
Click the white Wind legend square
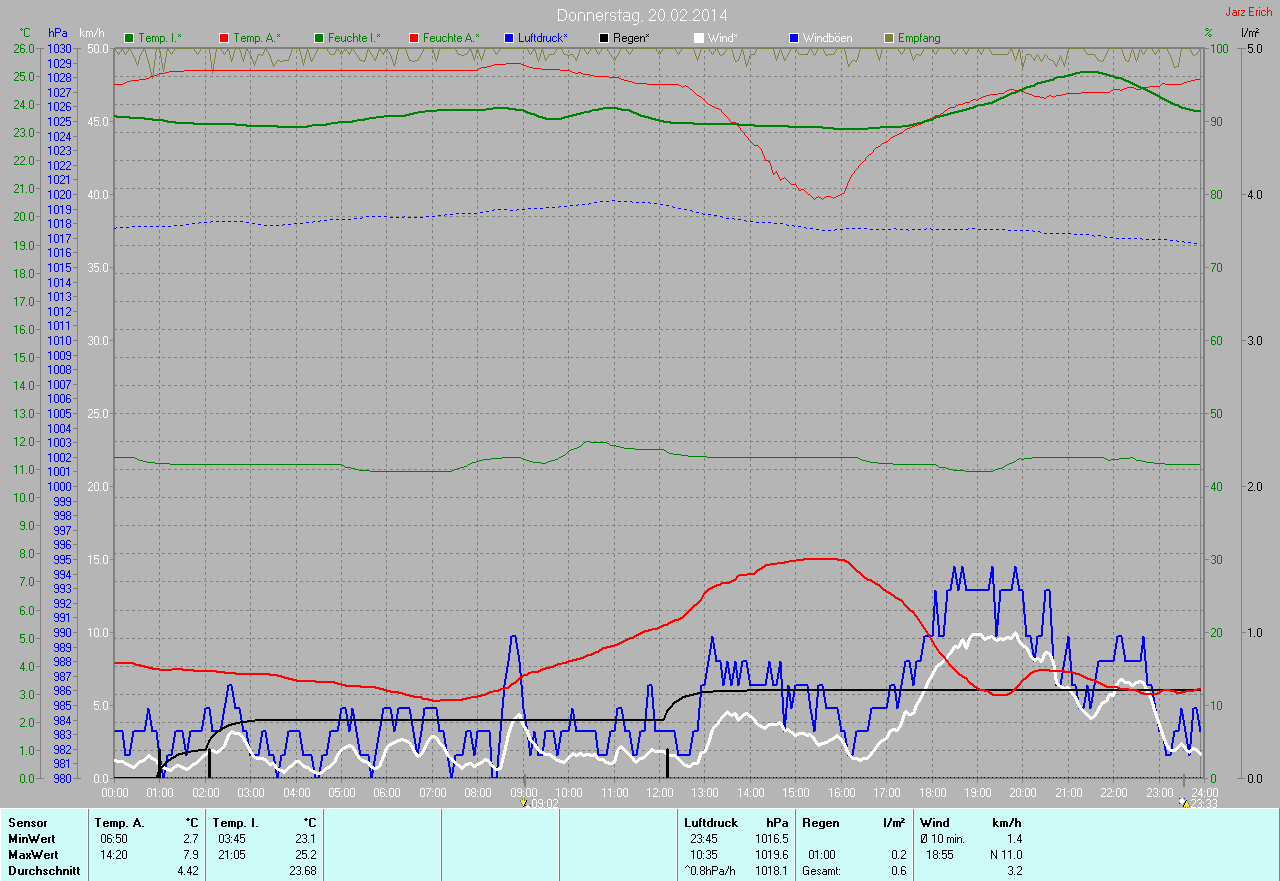(699, 38)
